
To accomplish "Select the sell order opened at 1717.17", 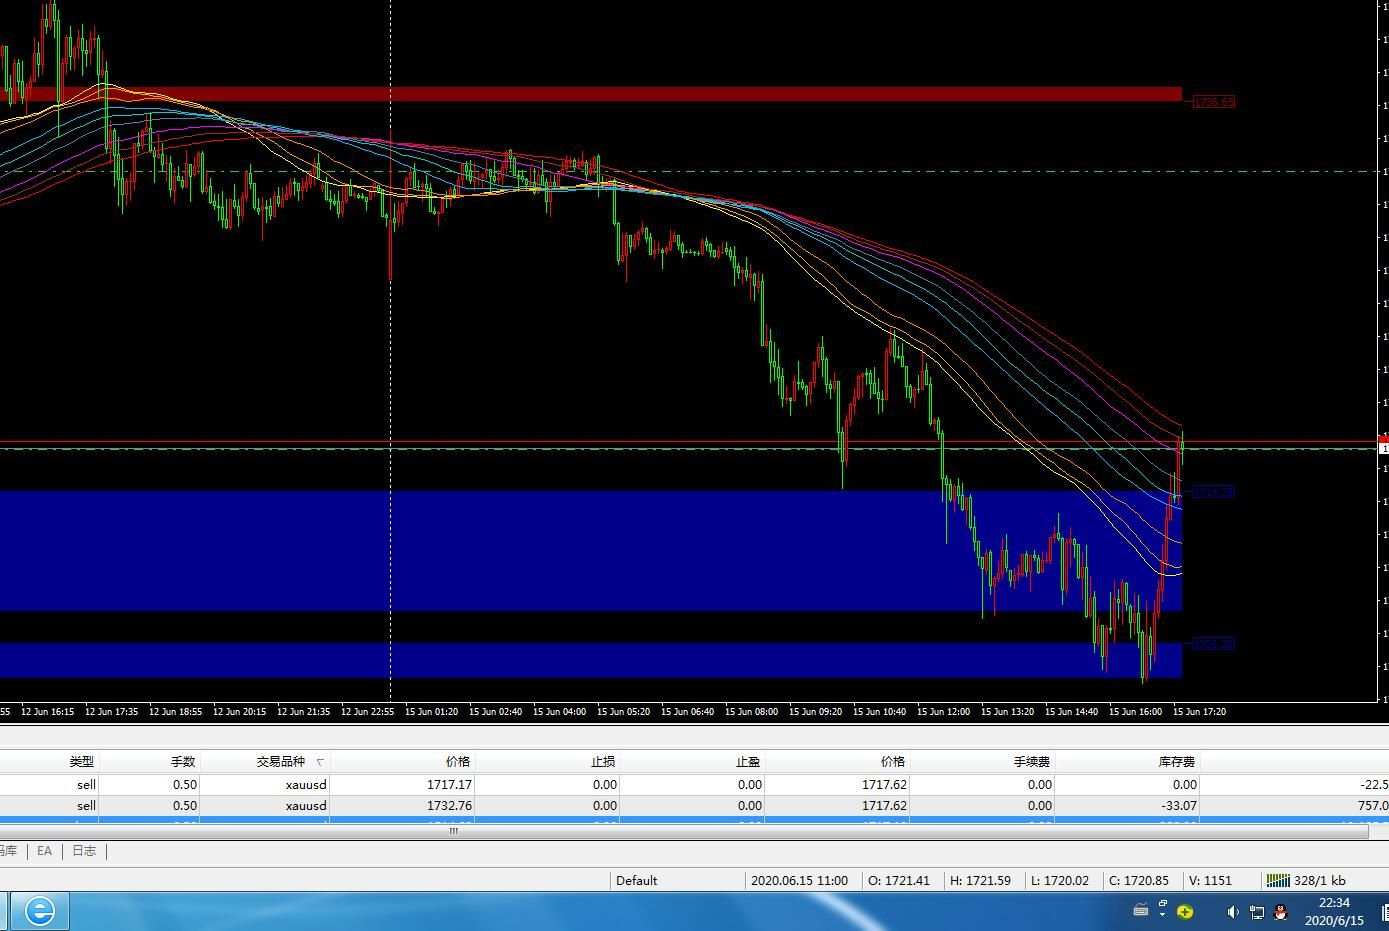I will [x=694, y=785].
